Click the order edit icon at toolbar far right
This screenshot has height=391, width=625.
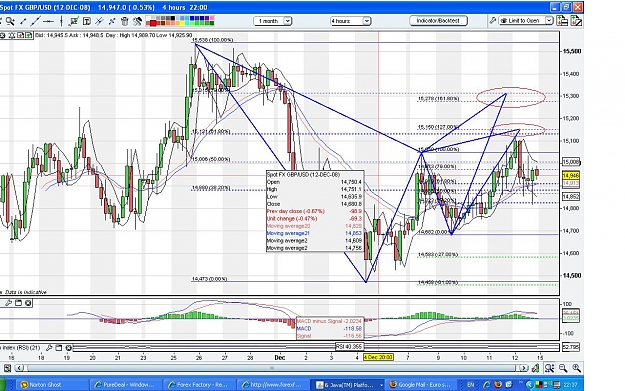pos(576,20)
